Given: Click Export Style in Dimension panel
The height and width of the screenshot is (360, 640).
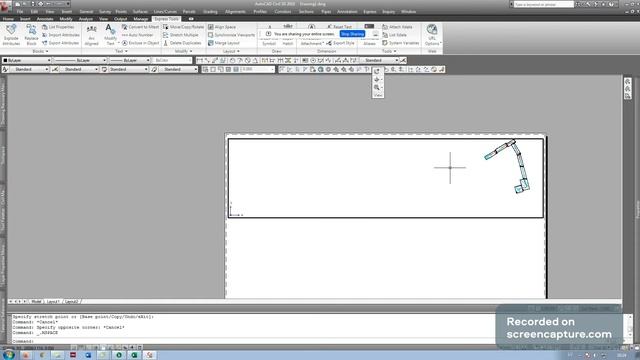Looking at the screenshot, I should point(340,43).
